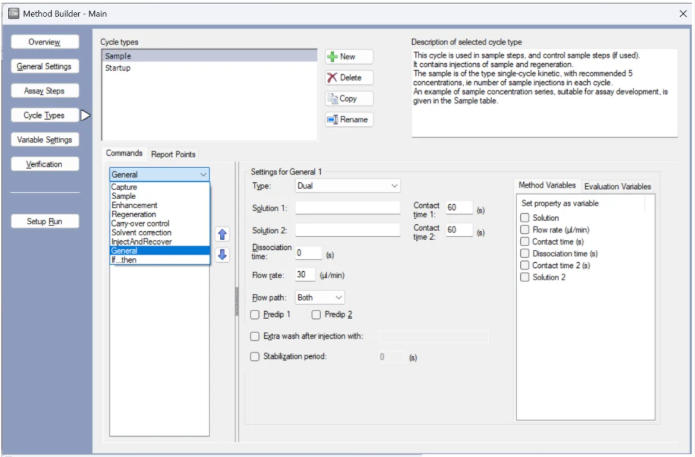Go to the Assay Steps page
The height and width of the screenshot is (457, 695).
(x=45, y=91)
